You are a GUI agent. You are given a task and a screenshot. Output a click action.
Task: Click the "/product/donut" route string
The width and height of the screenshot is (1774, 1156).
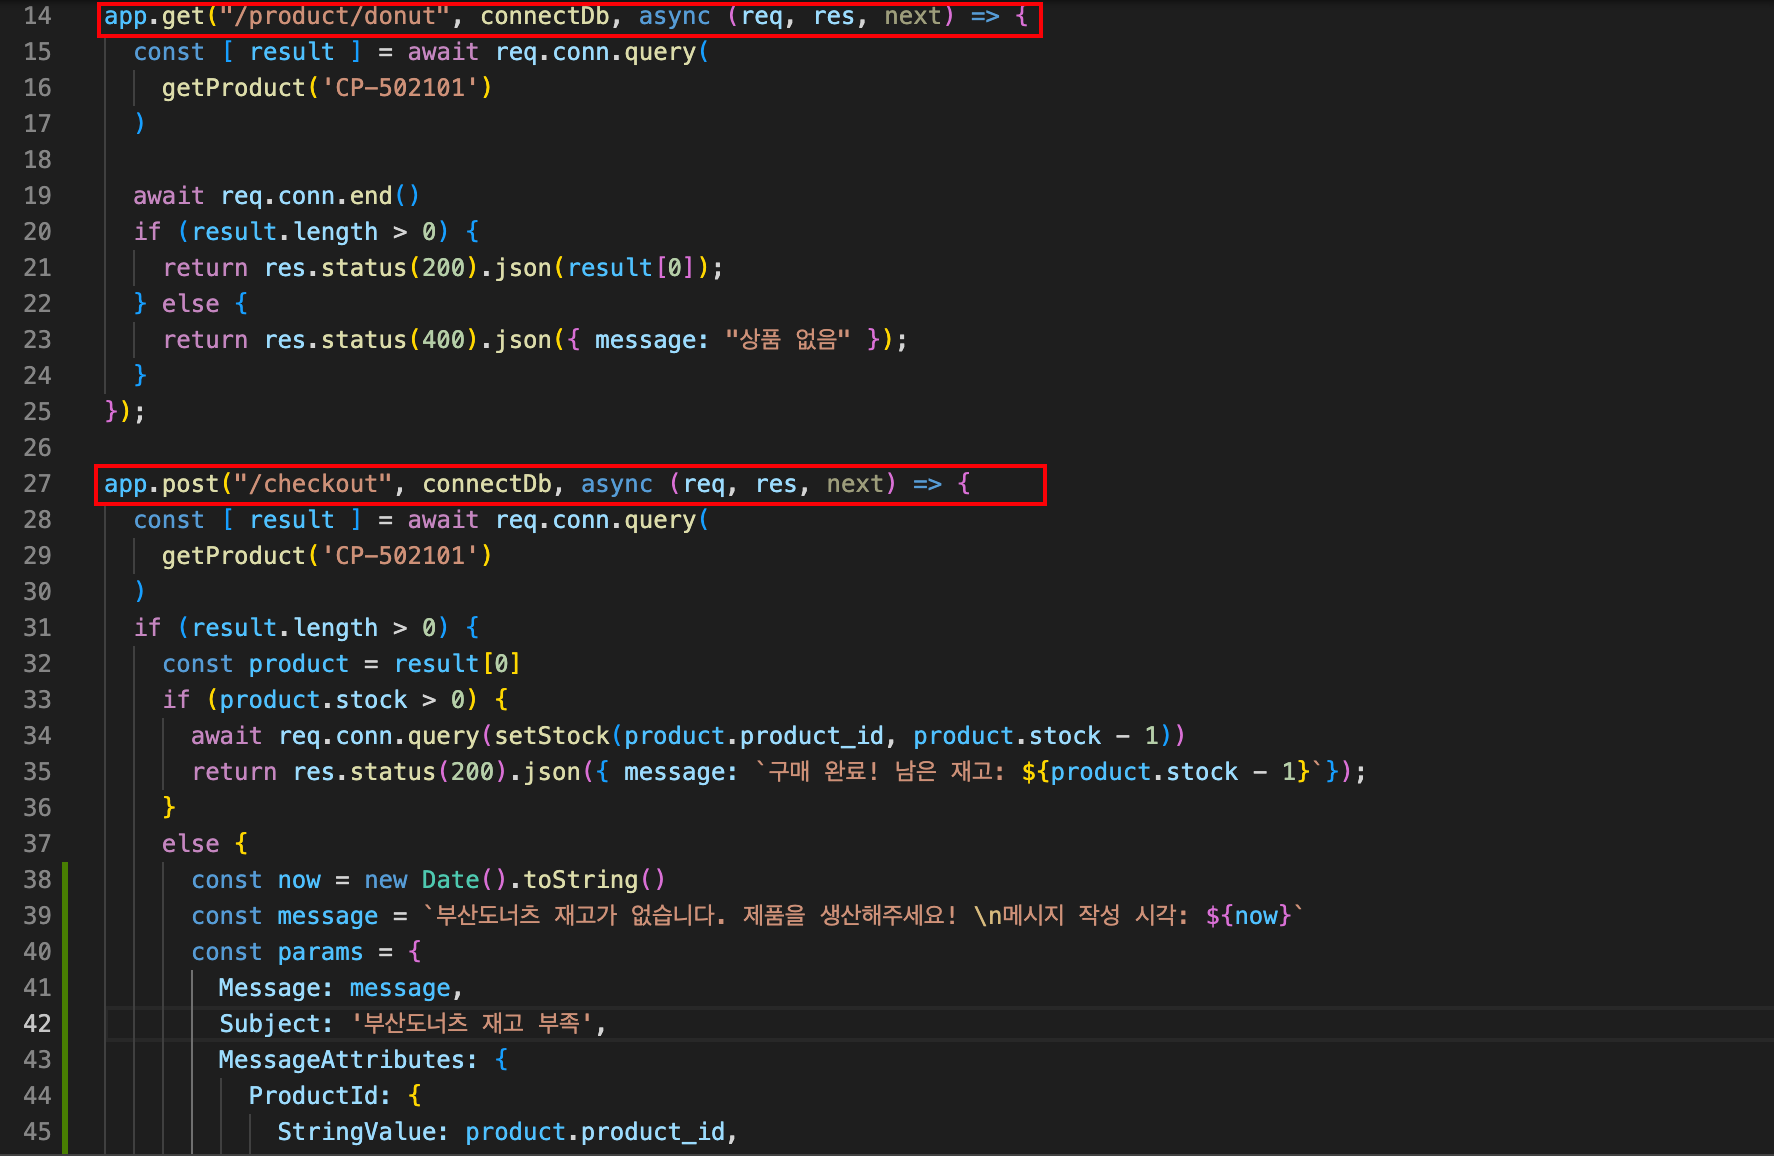pos(334,16)
